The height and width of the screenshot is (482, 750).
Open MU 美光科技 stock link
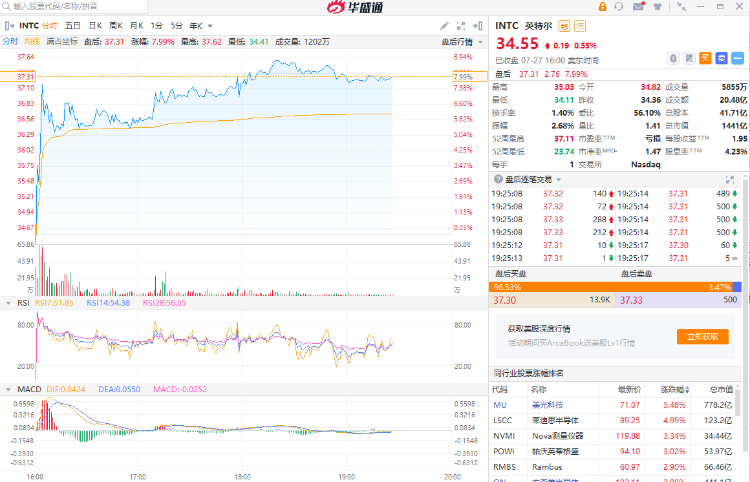pyautogui.click(x=547, y=405)
